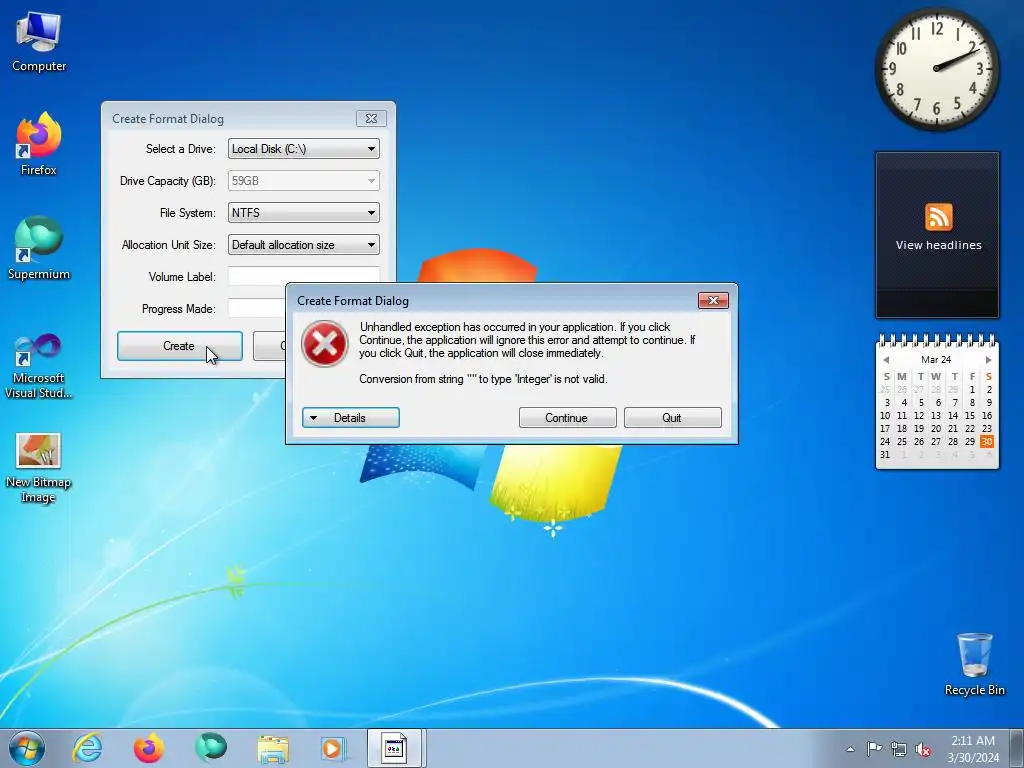Select day 15 in the calendar gadget
The width and height of the screenshot is (1024, 768).
[x=972, y=415]
